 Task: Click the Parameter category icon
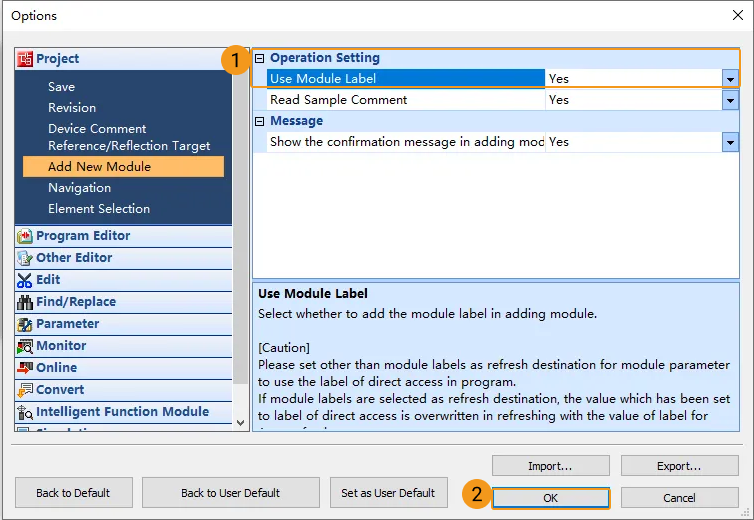(x=25, y=324)
